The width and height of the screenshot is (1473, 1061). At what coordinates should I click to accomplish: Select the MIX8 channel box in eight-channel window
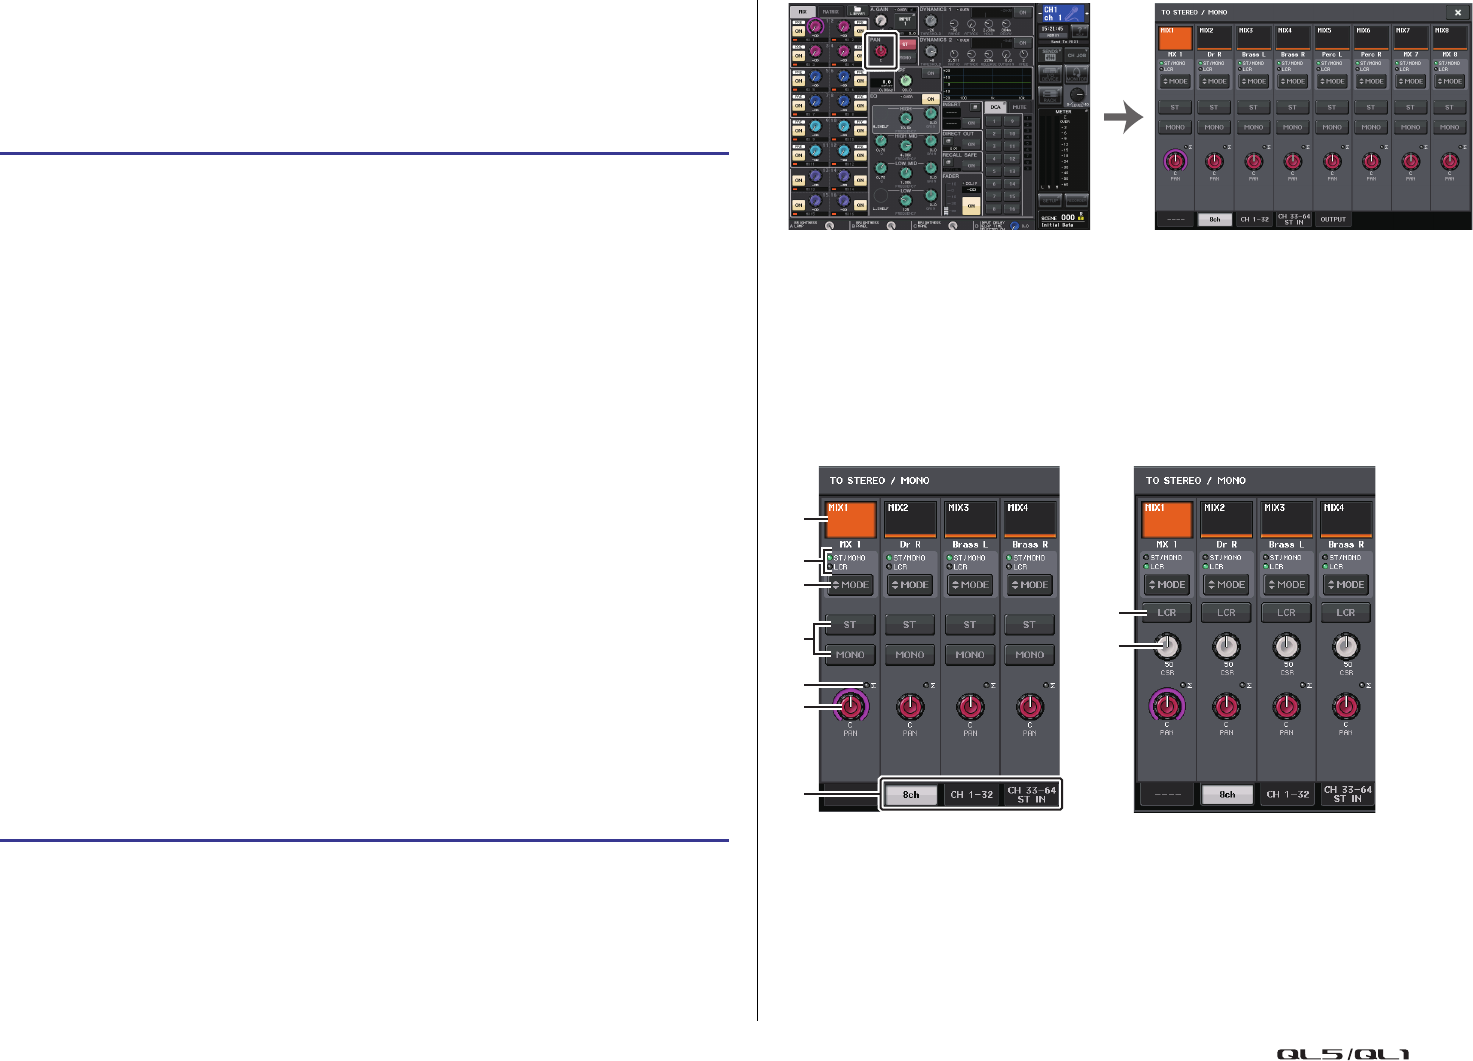click(x=1450, y=38)
